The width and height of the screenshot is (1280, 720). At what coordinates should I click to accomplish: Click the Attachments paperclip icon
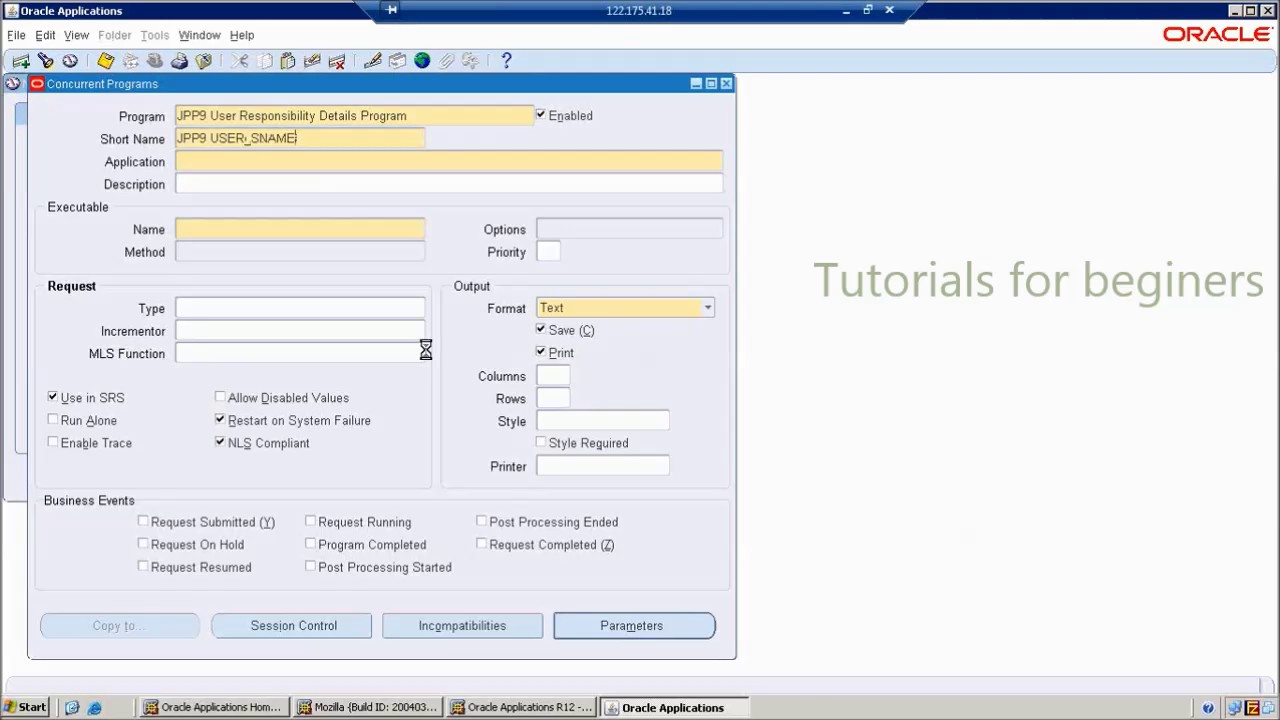446,61
